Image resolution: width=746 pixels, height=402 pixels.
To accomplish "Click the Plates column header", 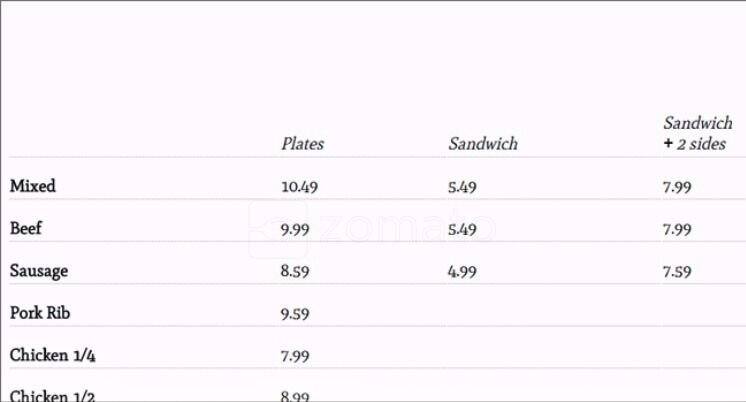I will coord(302,144).
